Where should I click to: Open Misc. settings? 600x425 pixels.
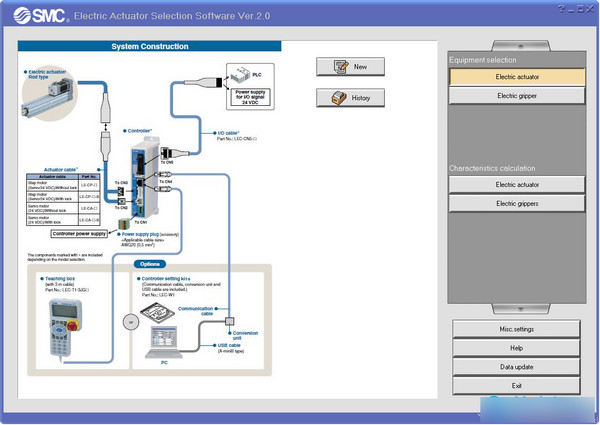[x=516, y=329]
